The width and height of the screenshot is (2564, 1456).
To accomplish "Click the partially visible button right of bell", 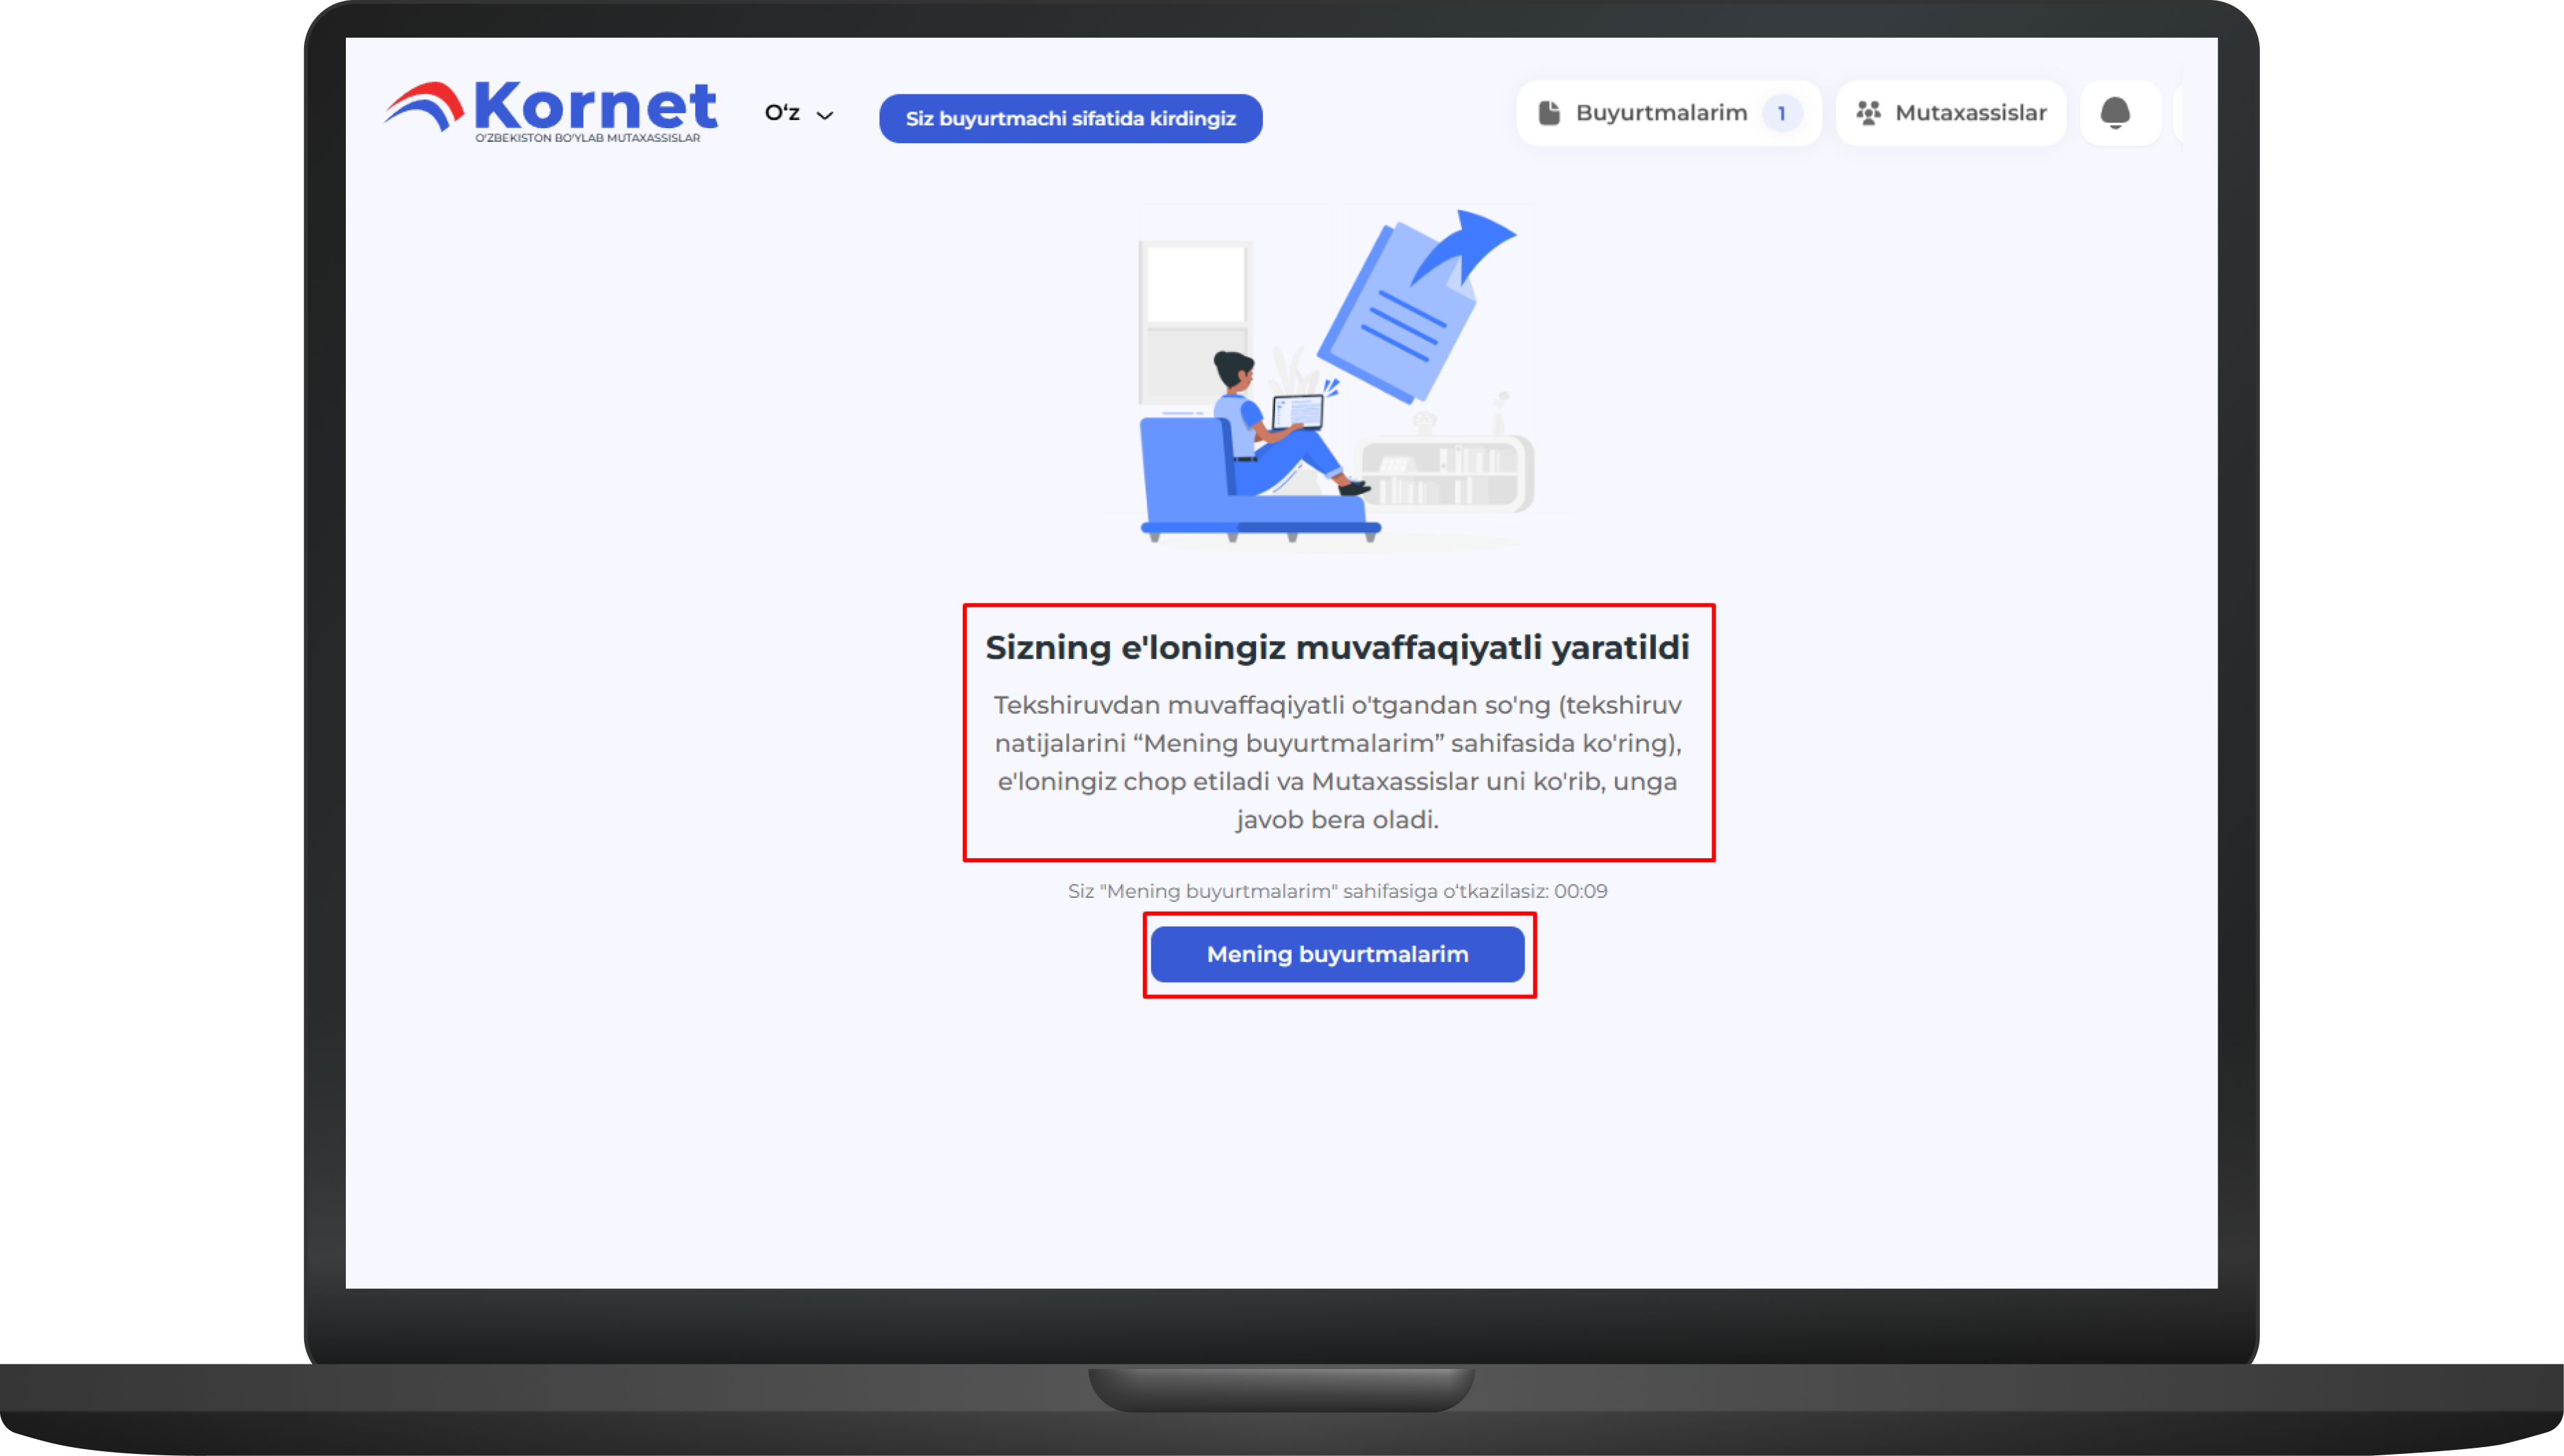I will 2179,113.
